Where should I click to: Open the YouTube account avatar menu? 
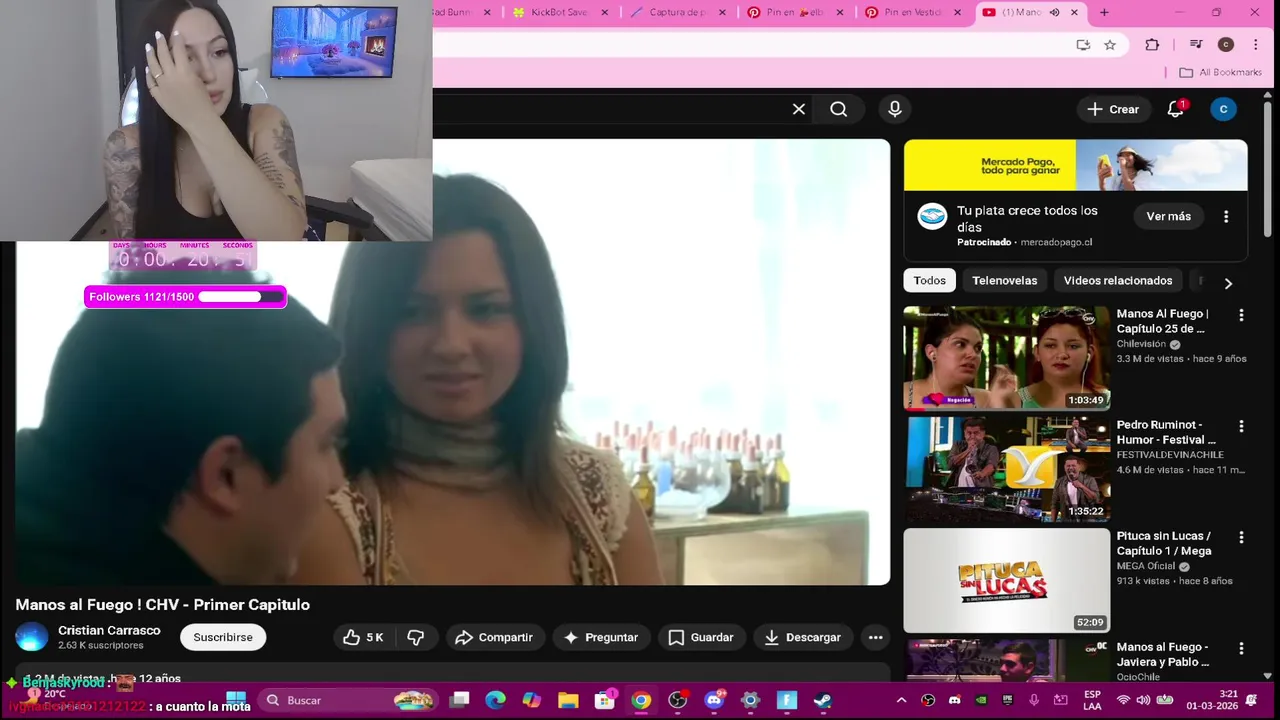[1223, 109]
